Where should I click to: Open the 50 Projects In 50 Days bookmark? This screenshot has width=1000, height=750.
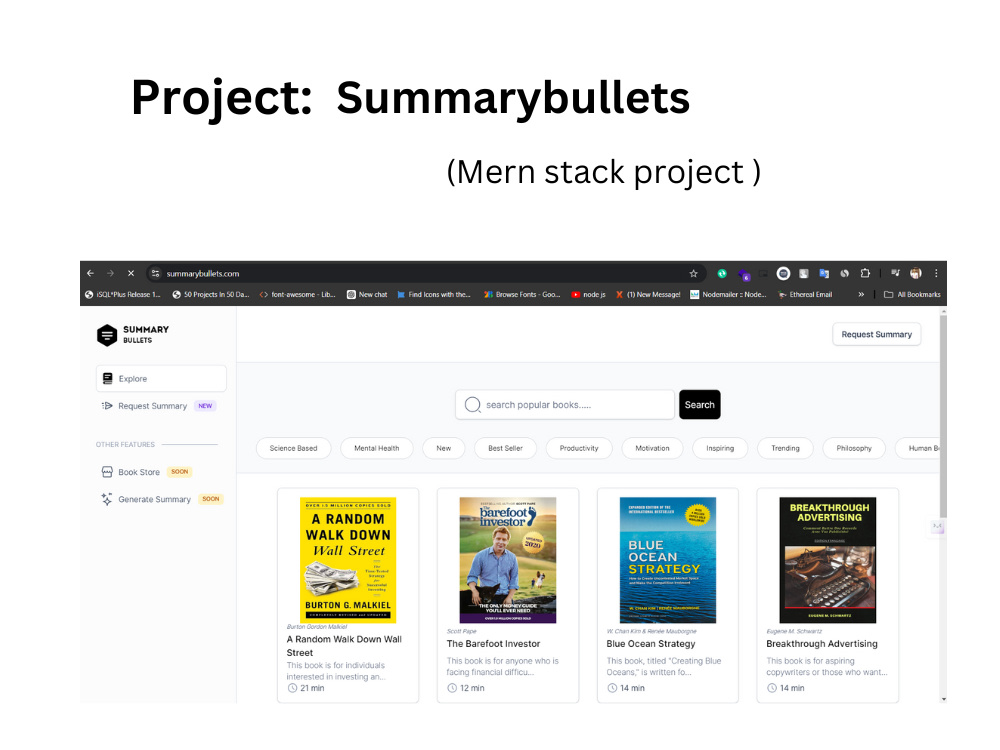(210, 294)
